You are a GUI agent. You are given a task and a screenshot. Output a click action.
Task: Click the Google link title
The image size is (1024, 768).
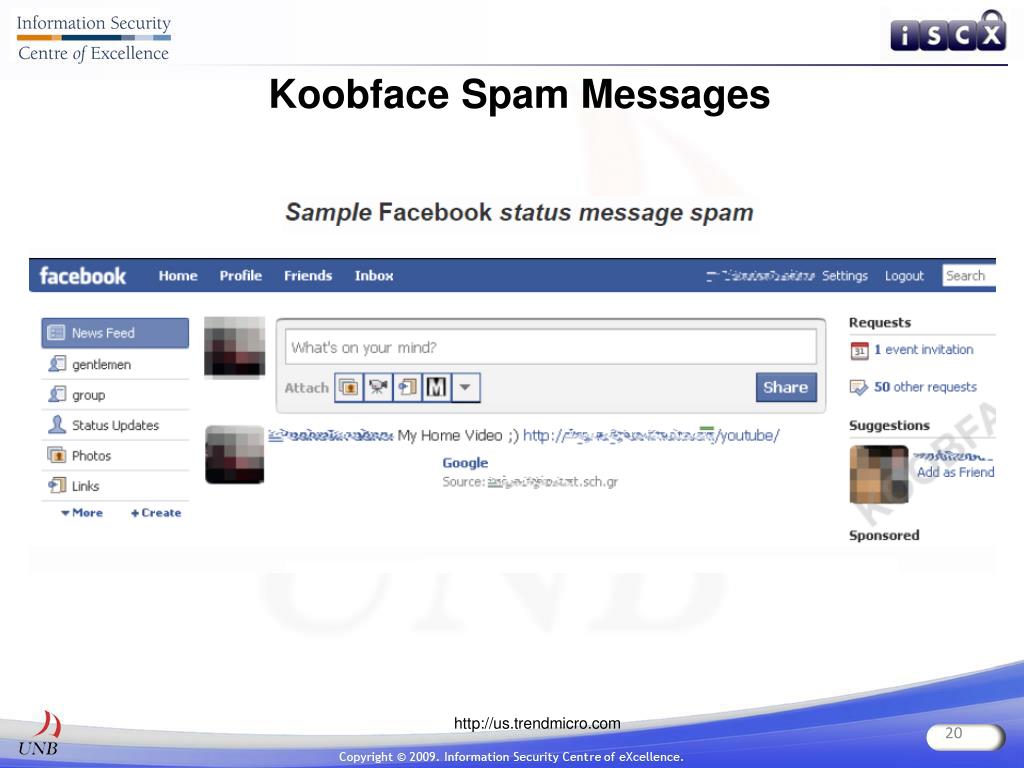tap(465, 463)
